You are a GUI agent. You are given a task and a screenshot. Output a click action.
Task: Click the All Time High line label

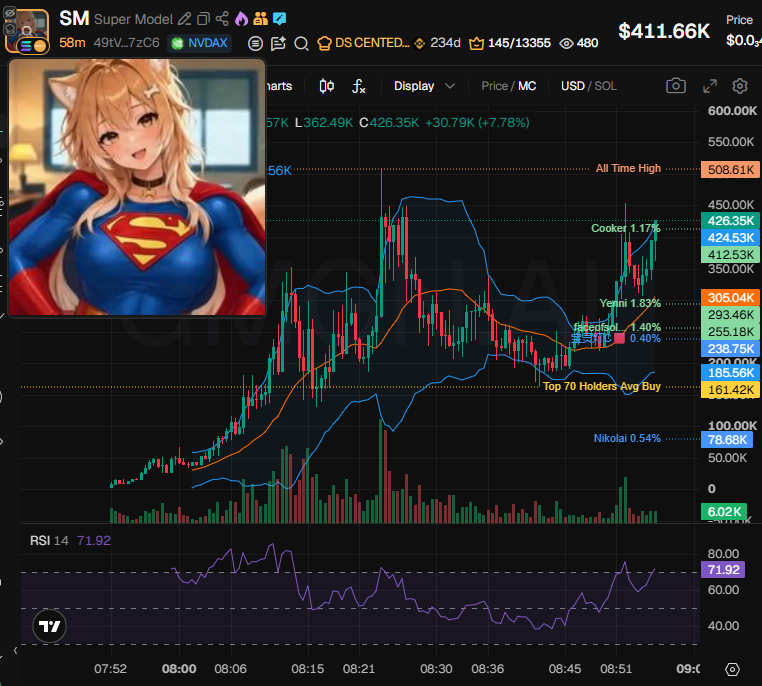(628, 169)
